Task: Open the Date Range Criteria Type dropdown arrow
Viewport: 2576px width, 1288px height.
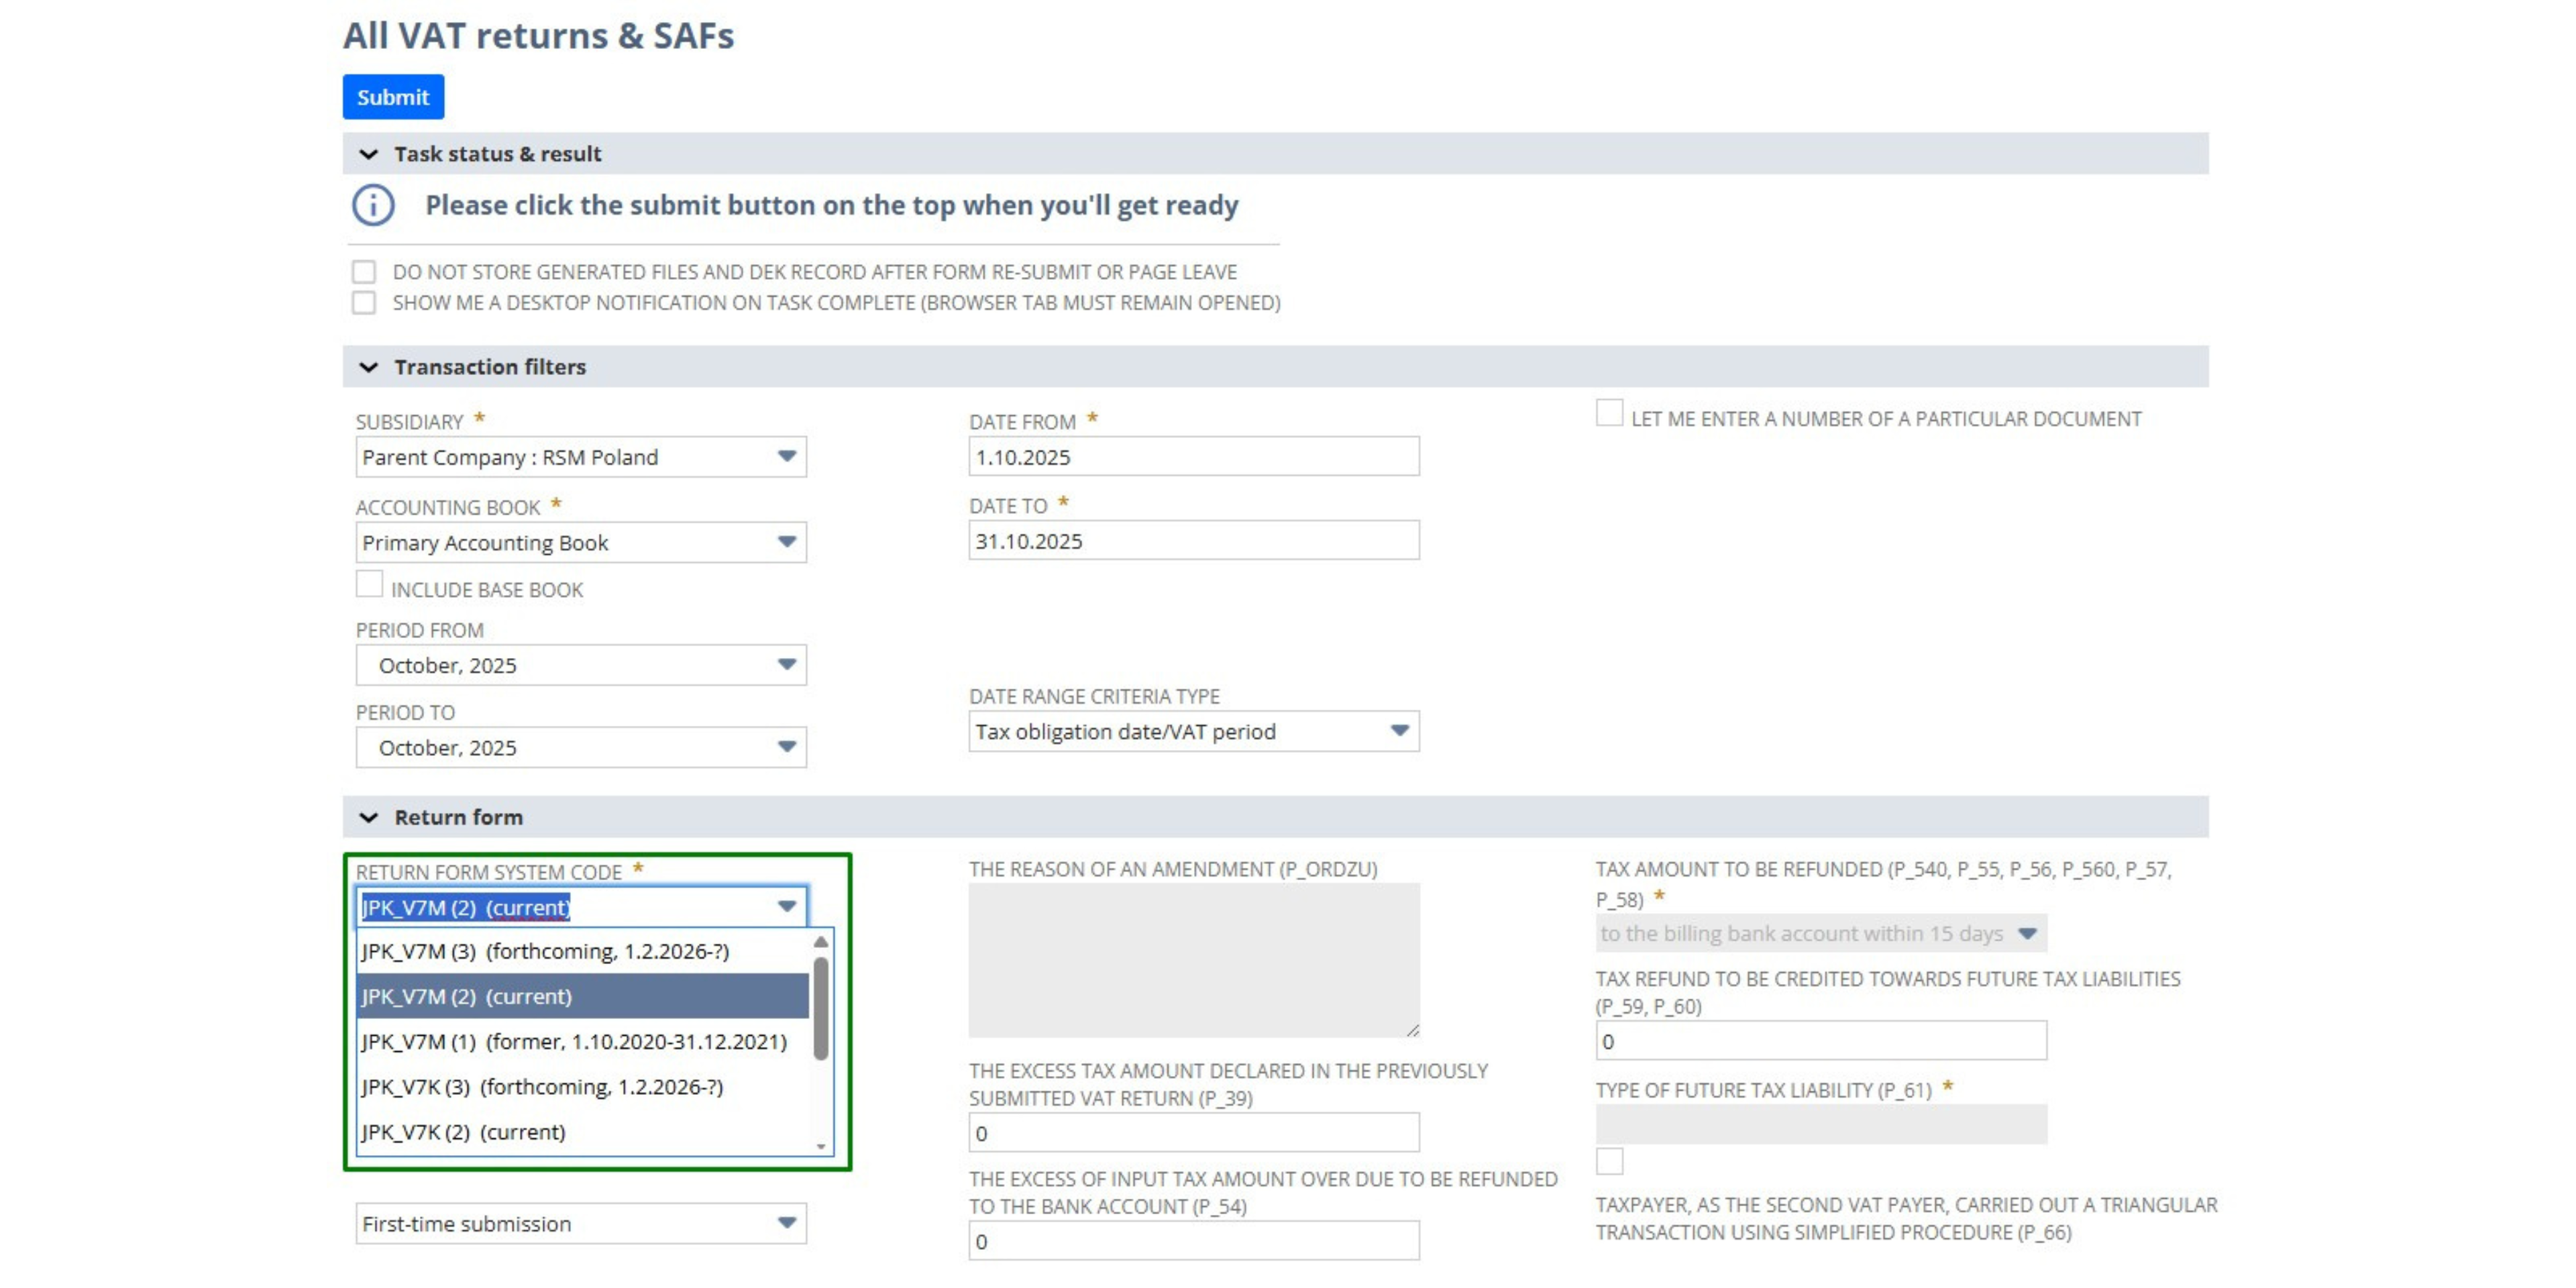Action: tap(1399, 731)
